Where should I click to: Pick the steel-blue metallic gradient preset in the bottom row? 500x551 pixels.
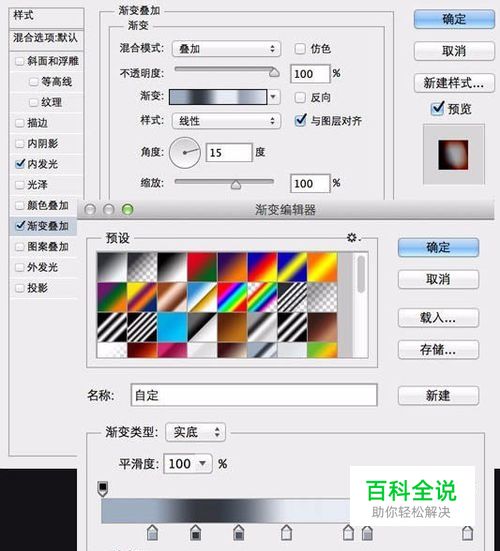[x=262, y=350]
